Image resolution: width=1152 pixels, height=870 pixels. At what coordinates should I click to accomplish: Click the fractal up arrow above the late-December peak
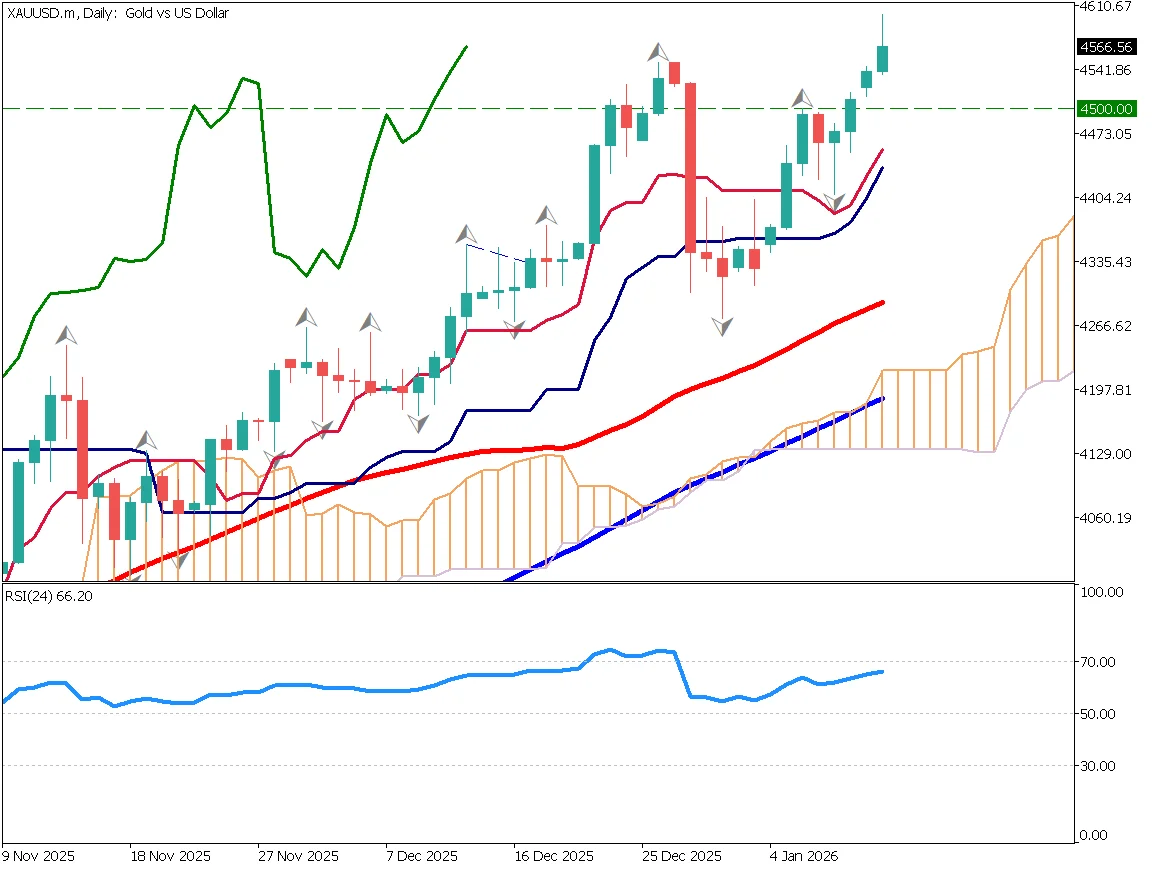point(658,52)
